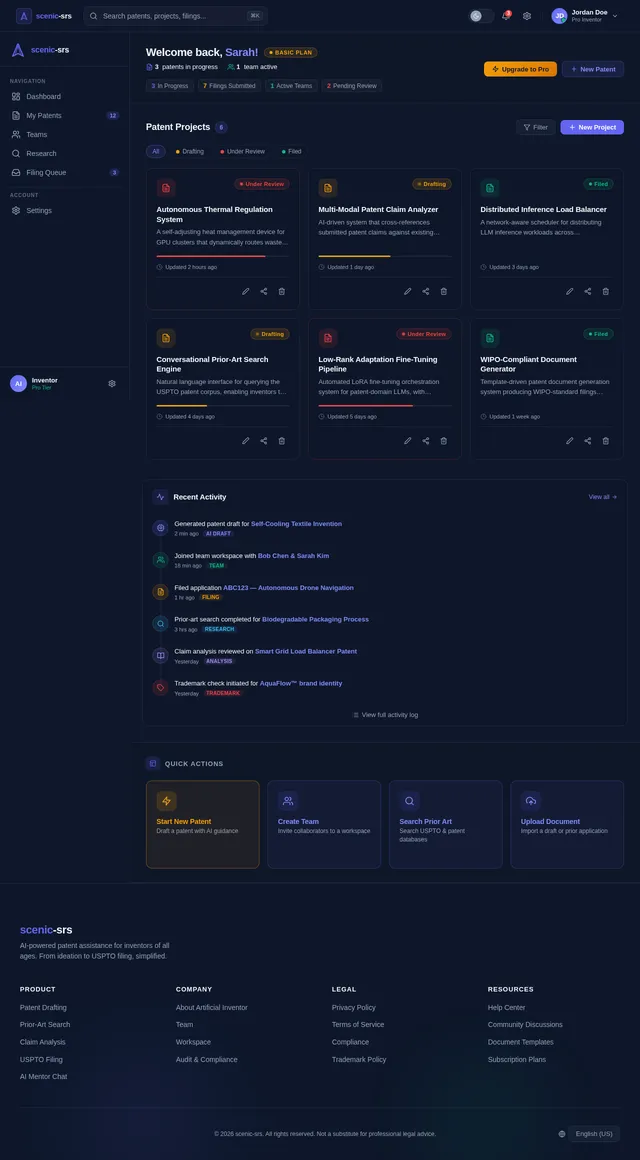
Task: Delete the Autonomous Thermal Regulation System project
Action: [281, 291]
